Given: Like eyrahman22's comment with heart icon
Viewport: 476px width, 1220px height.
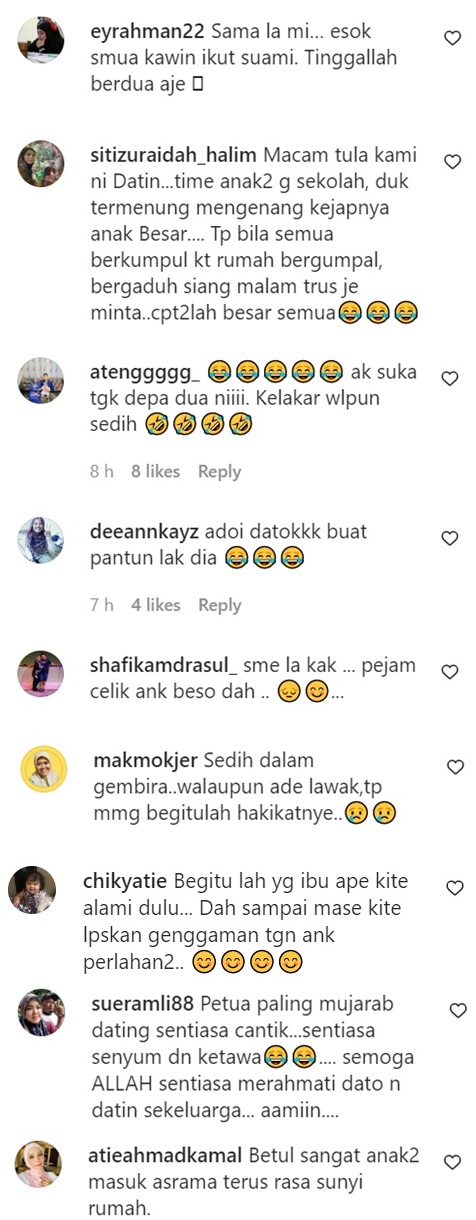Looking at the screenshot, I should 451,37.
